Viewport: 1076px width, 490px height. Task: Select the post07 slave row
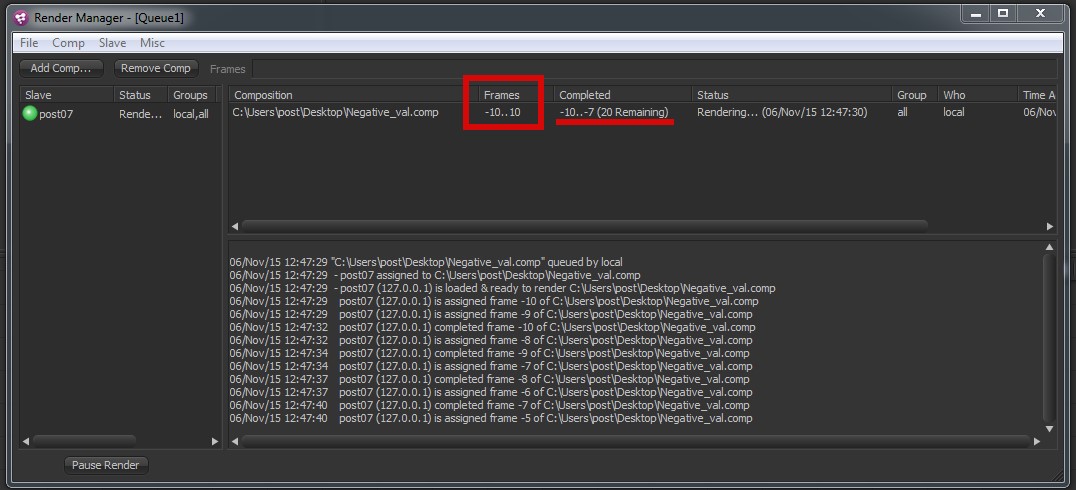click(x=120, y=114)
